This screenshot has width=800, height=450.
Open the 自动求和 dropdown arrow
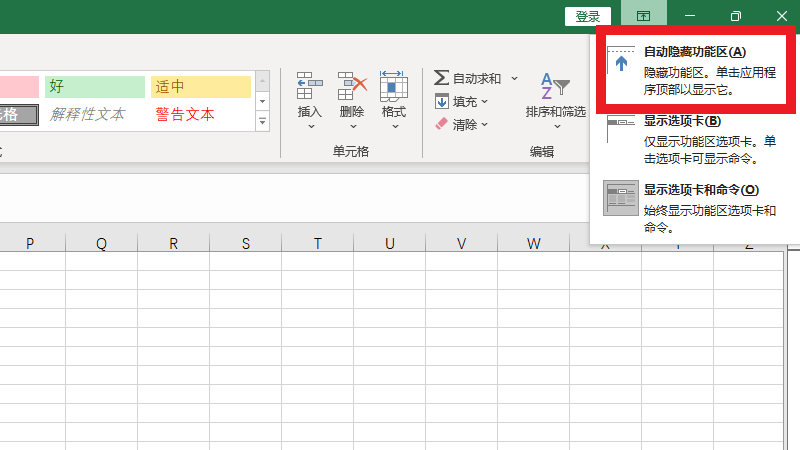tap(514, 79)
